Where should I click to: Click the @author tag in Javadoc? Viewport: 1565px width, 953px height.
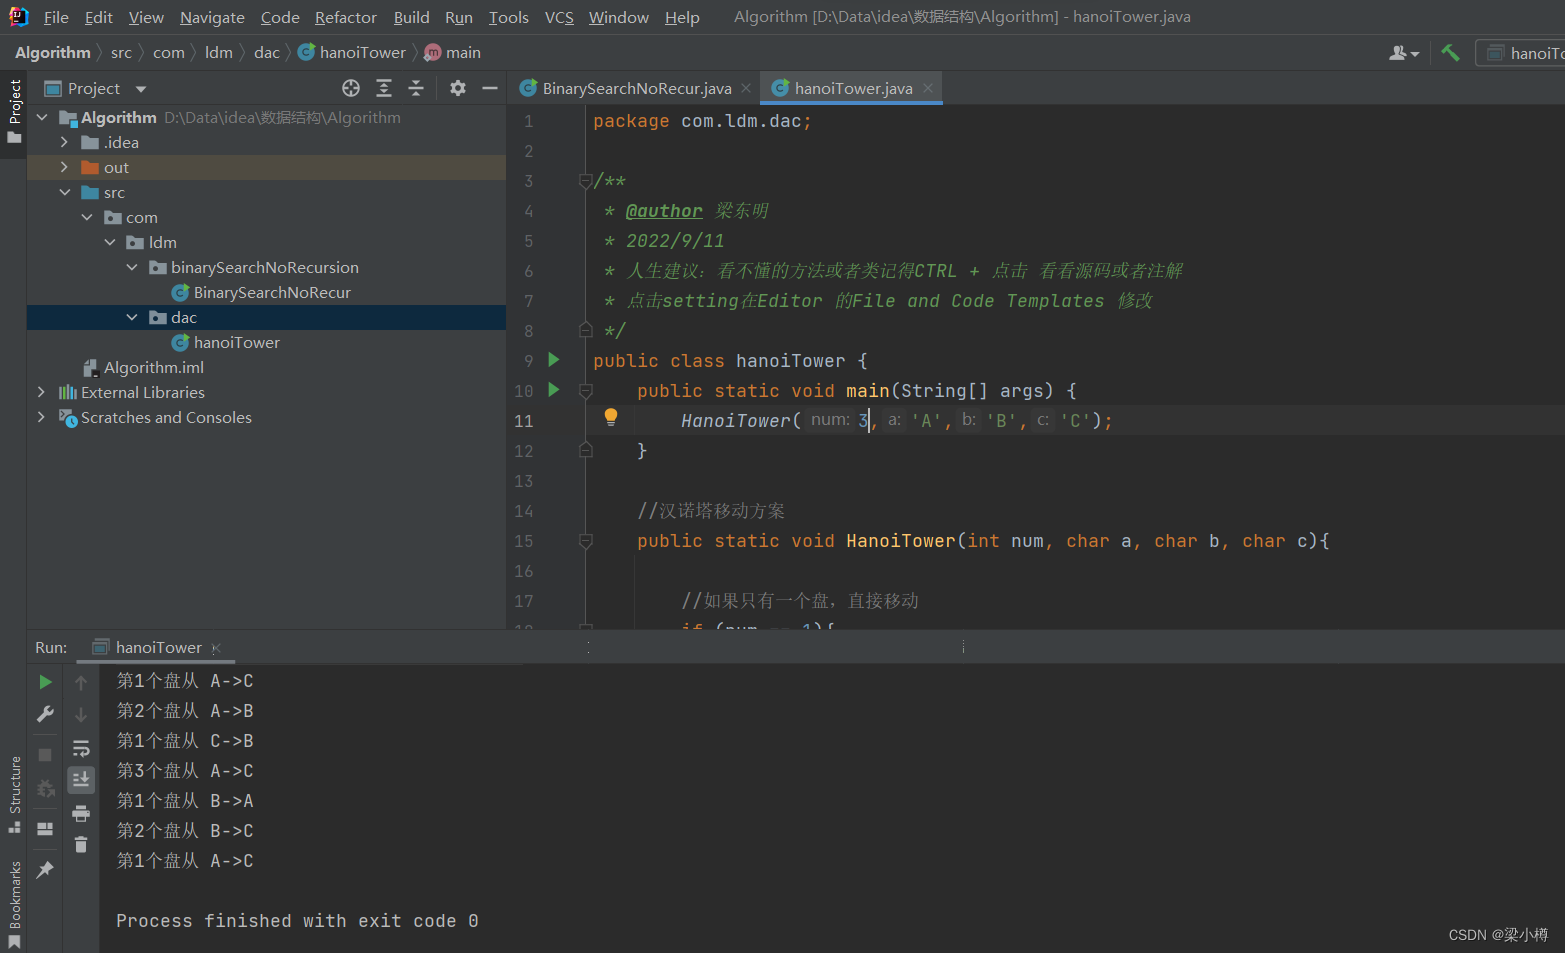pyautogui.click(x=664, y=211)
